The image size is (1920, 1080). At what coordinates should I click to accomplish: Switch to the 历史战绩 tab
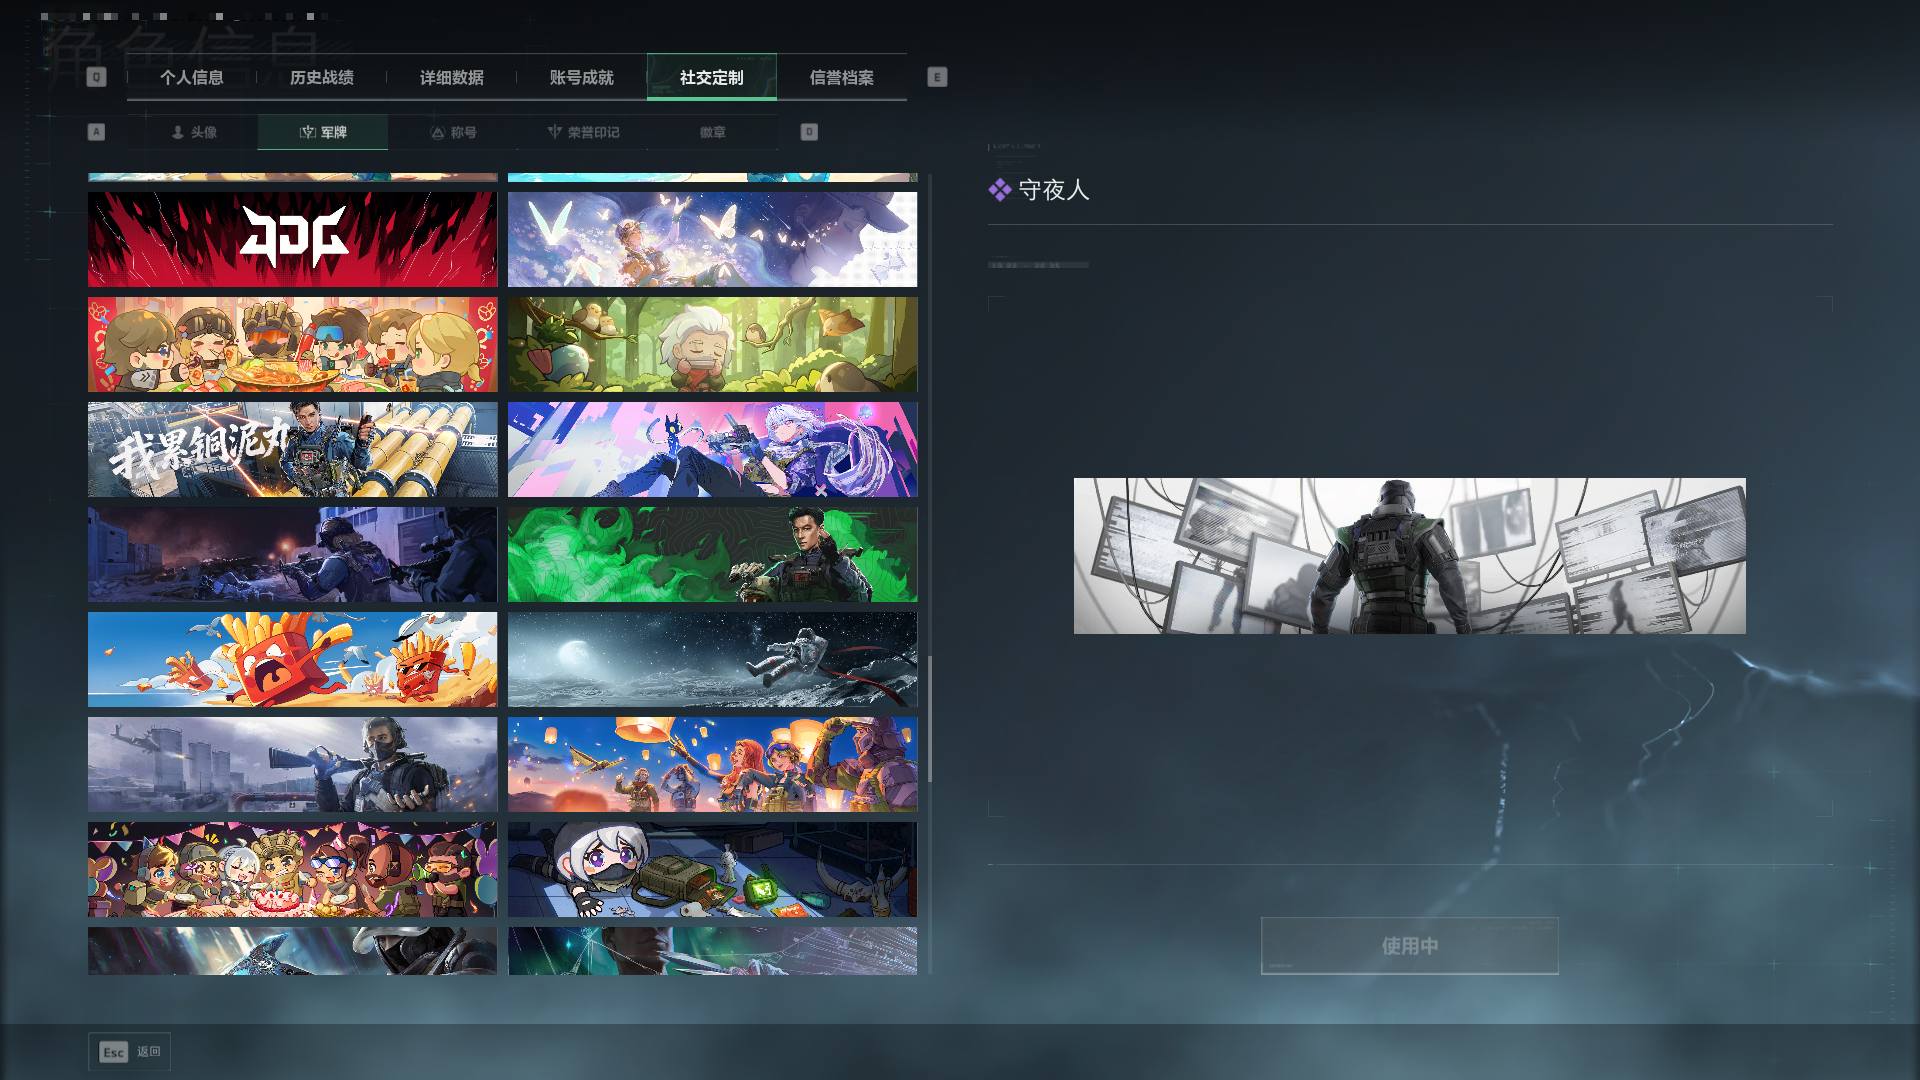(x=321, y=77)
